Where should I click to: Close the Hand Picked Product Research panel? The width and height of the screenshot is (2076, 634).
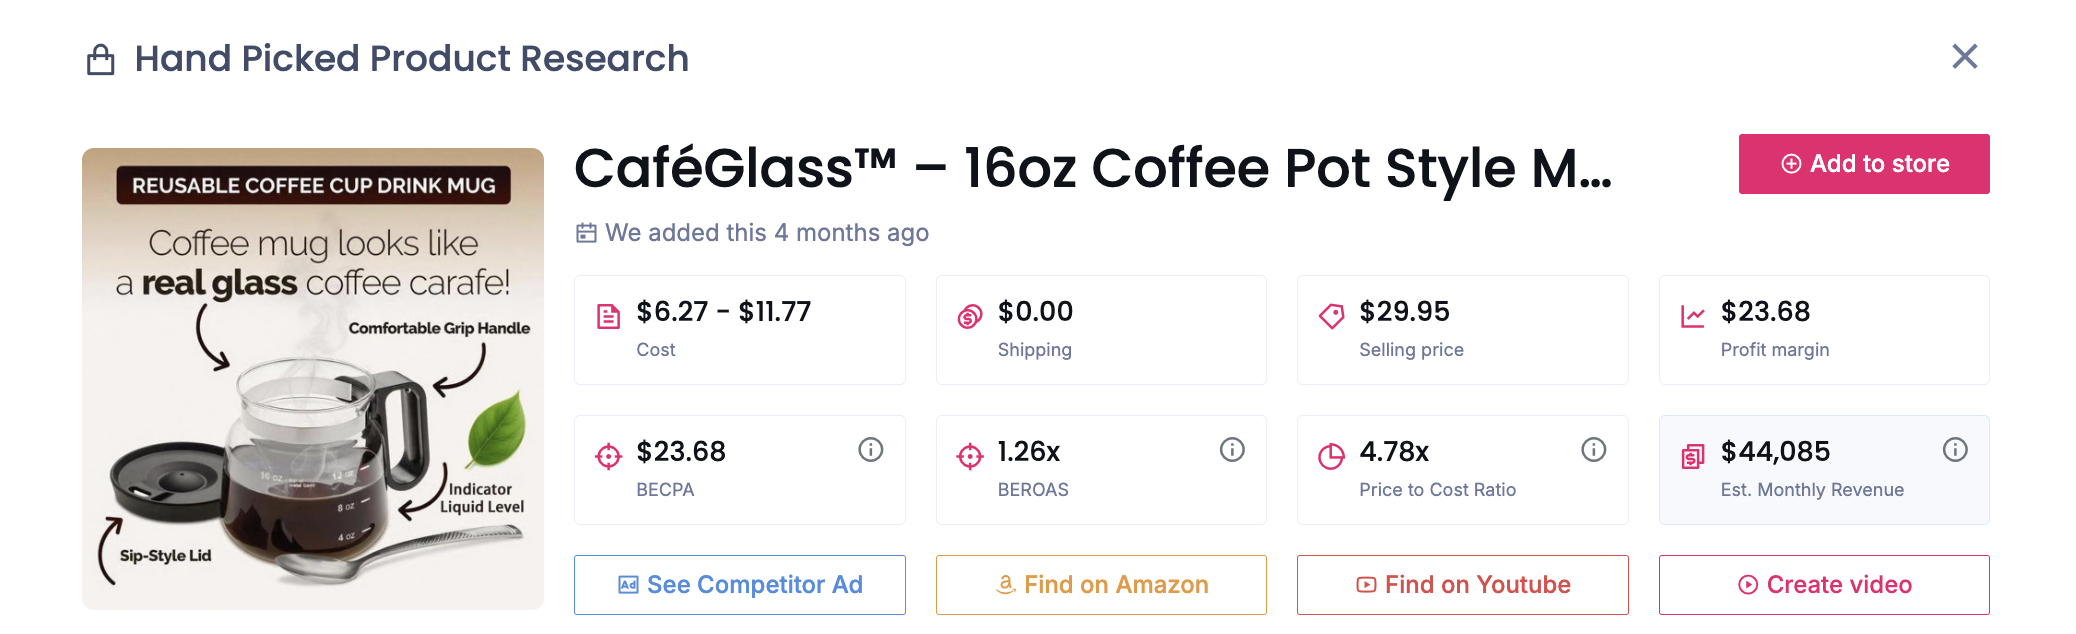[1964, 57]
